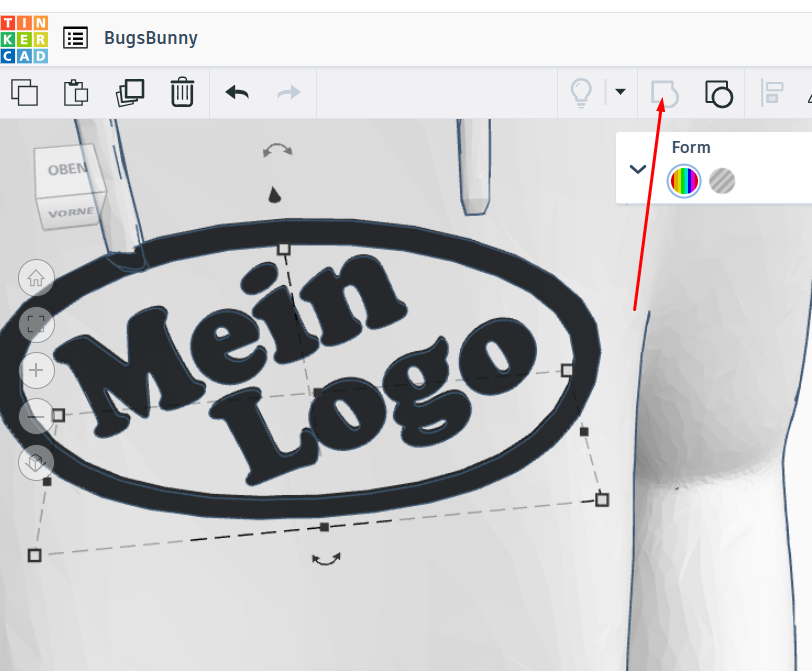This screenshot has height=671, width=812.
Task: Open the Tinkercad logo home link
Action: [x=24, y=39]
